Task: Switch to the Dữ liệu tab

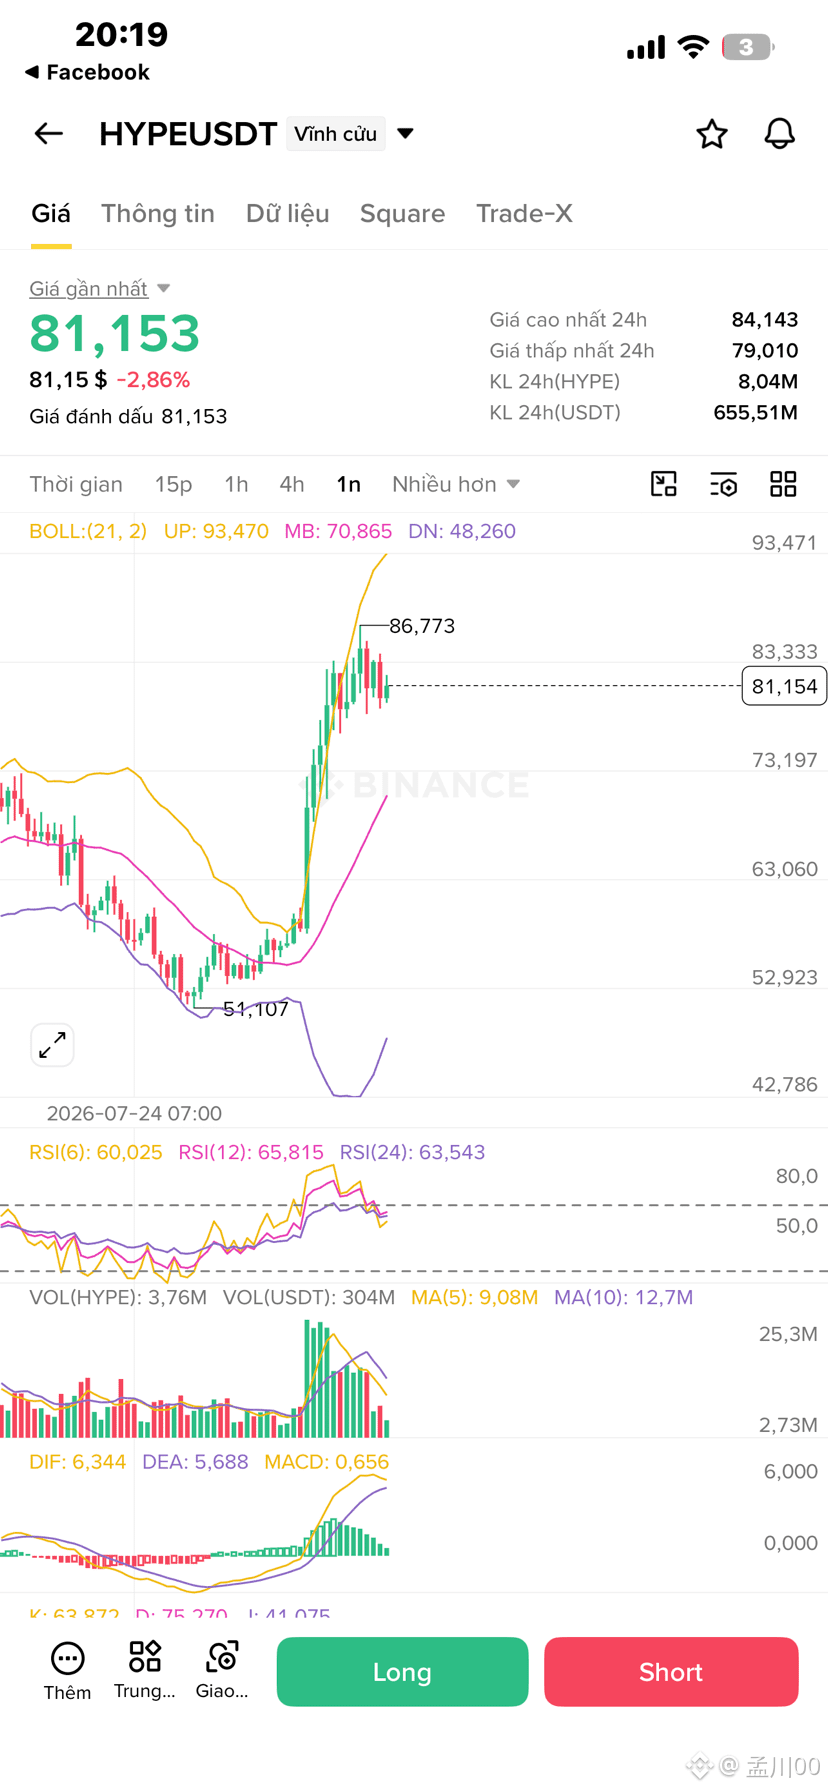Action: pos(288,213)
